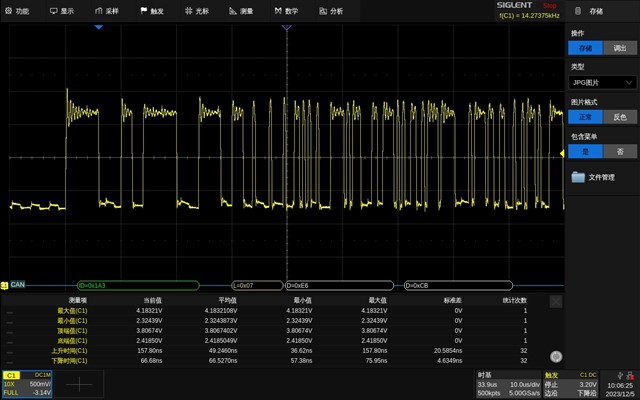Click the 75.95ns maximum fall time value
Viewport: 640px width, 400px height.
tap(376, 360)
